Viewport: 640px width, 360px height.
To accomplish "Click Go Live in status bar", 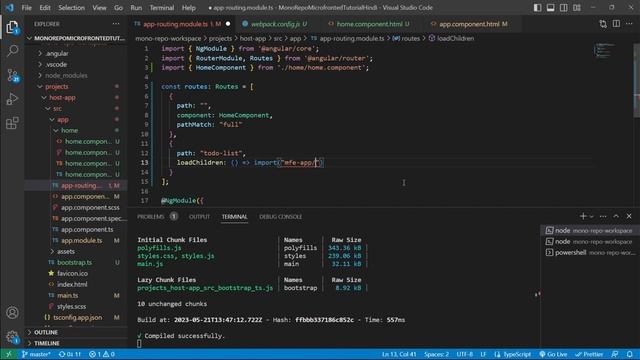I will (553, 354).
